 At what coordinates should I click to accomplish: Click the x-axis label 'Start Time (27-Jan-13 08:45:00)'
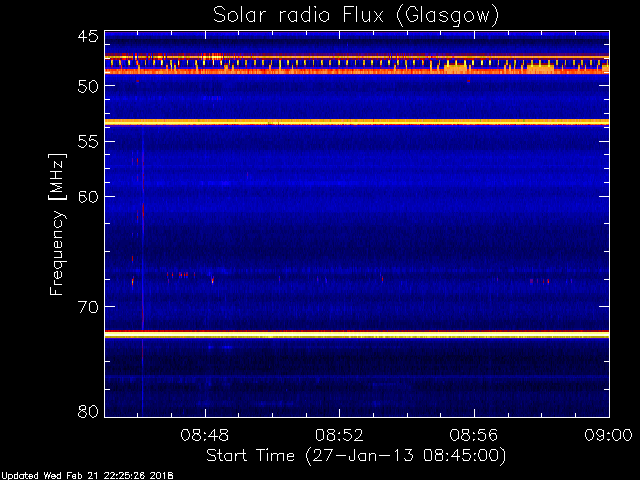356,456
